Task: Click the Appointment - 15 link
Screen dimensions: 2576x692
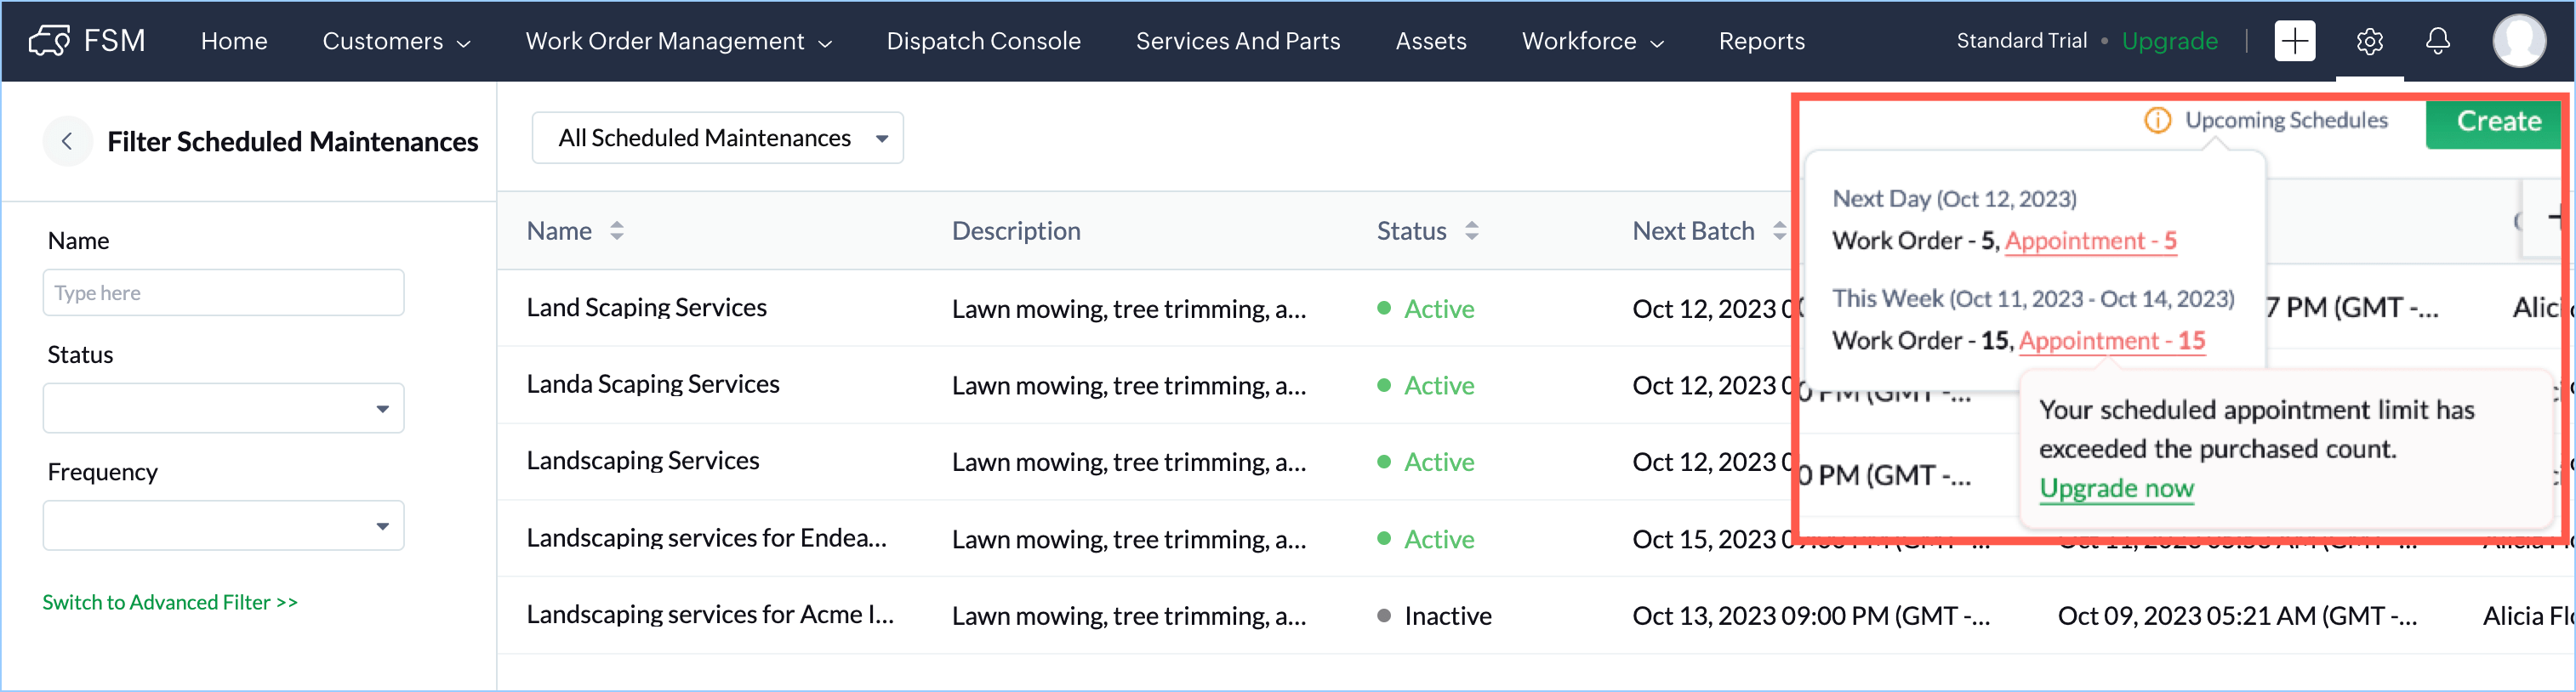Action: tap(2111, 341)
